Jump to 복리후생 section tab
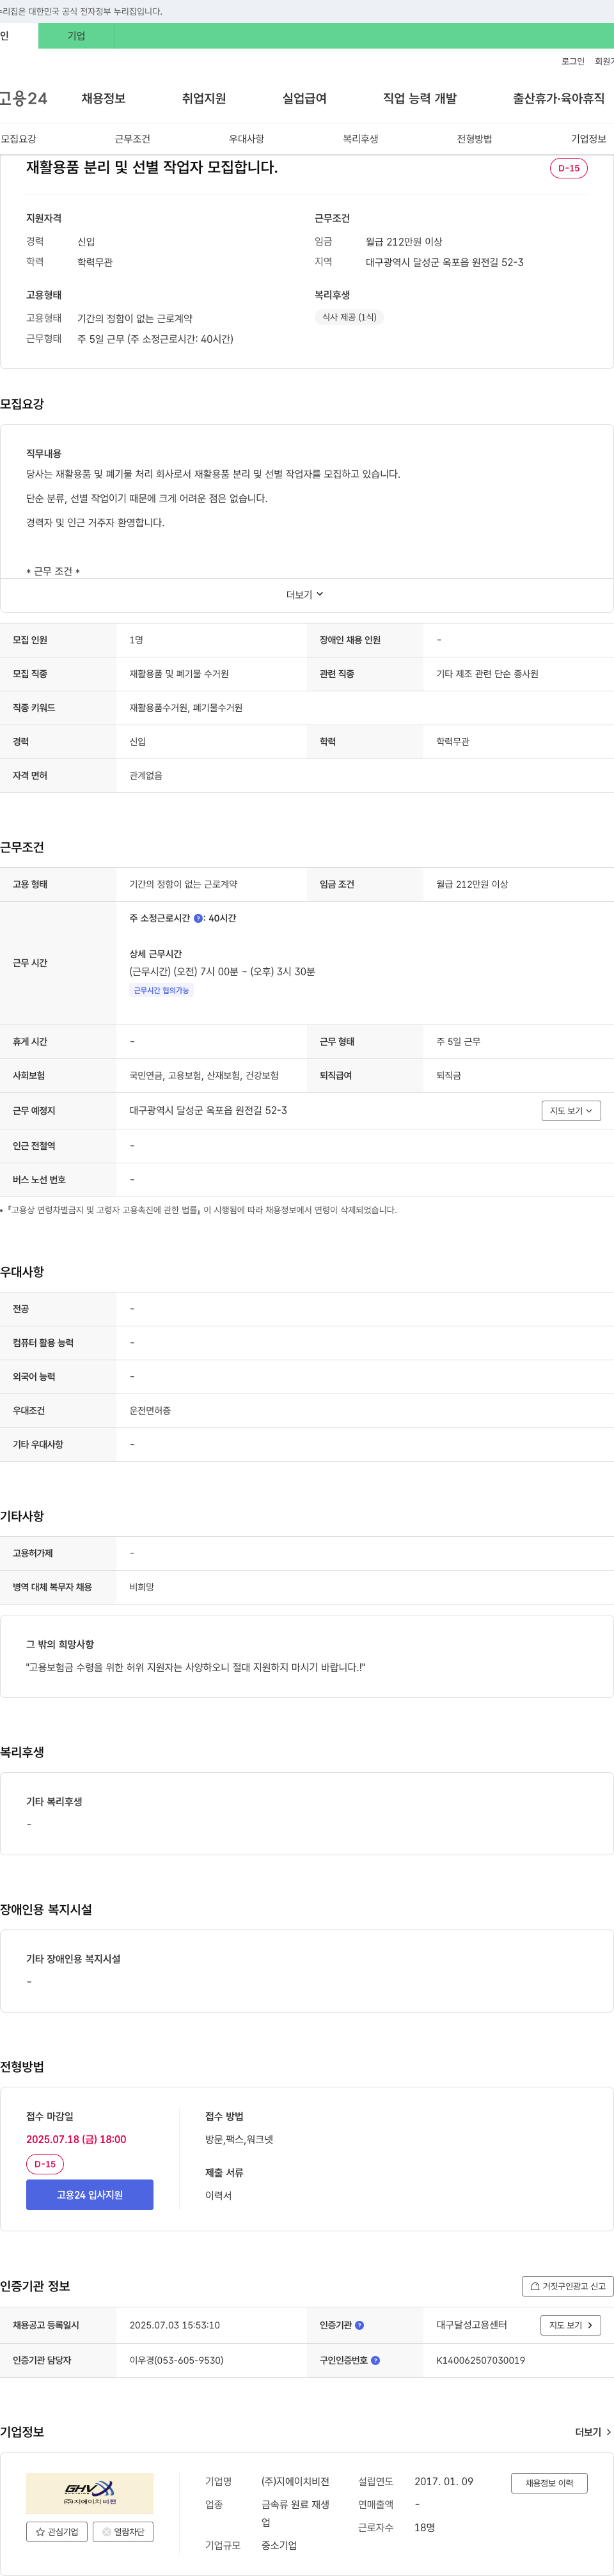614x2576 pixels. point(360,139)
